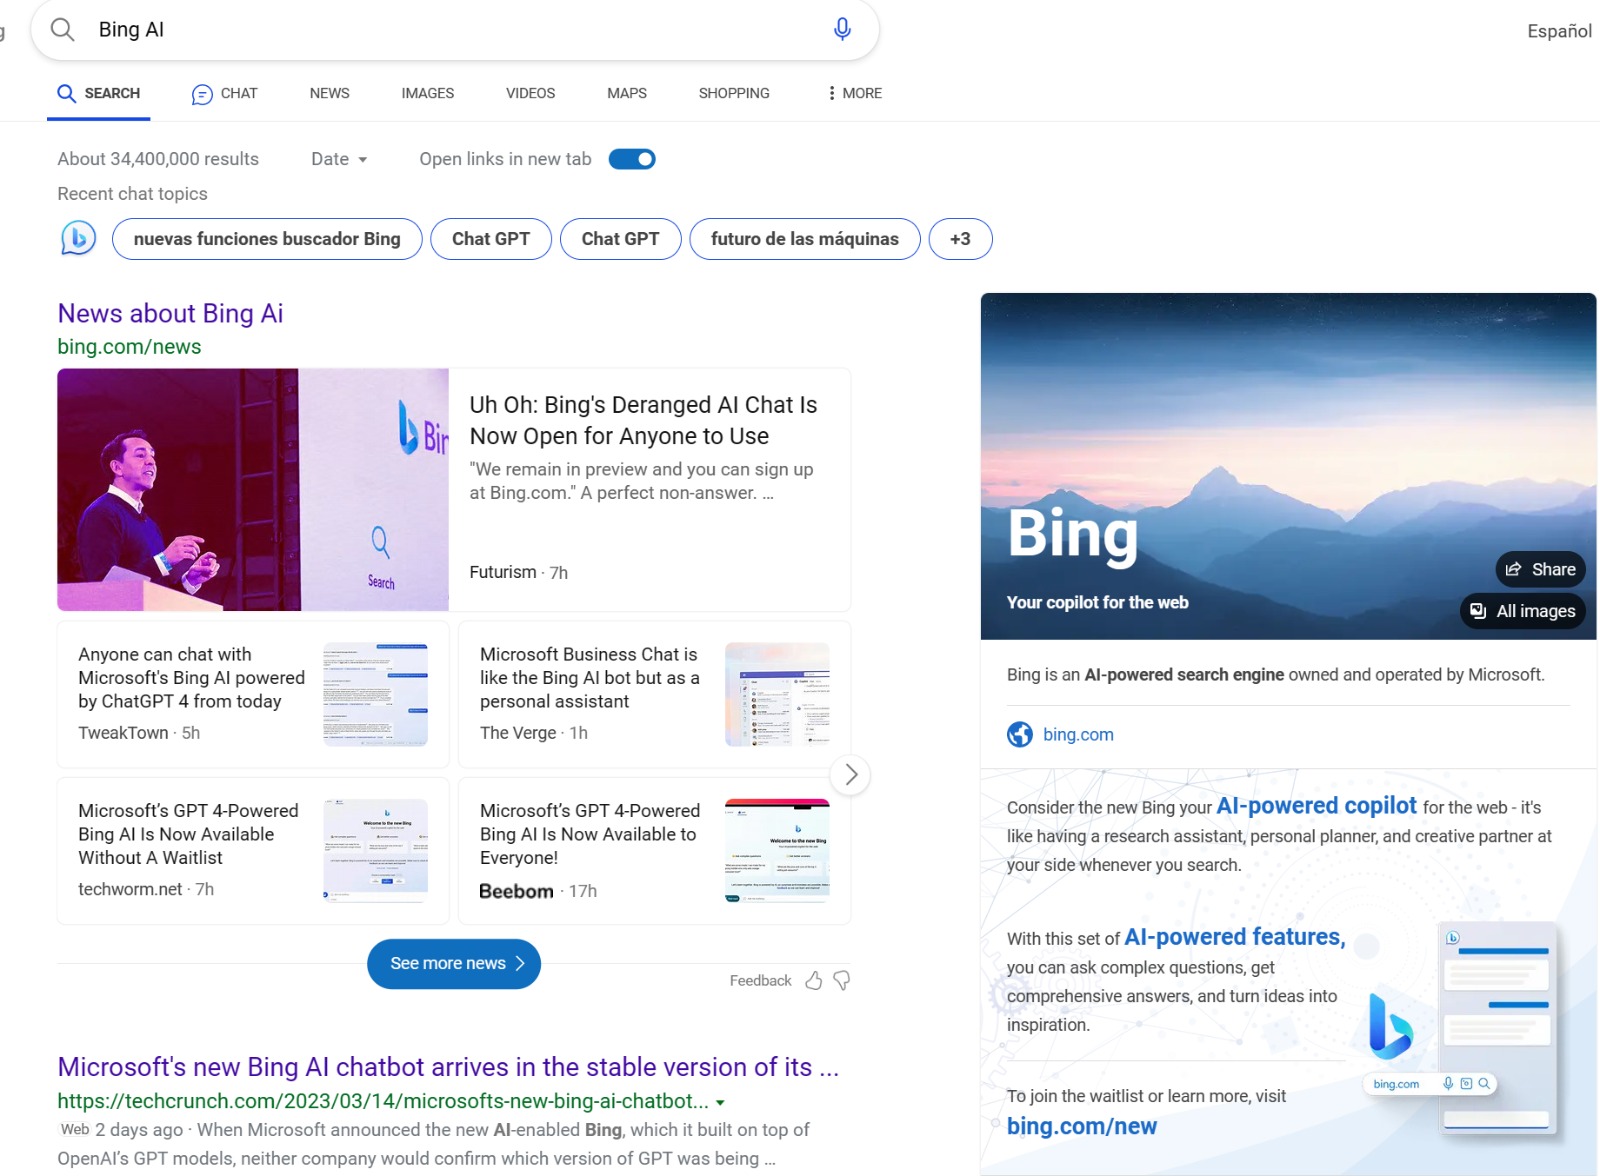Click the thumbs up feedback icon
1600x1176 pixels.
[x=814, y=980]
